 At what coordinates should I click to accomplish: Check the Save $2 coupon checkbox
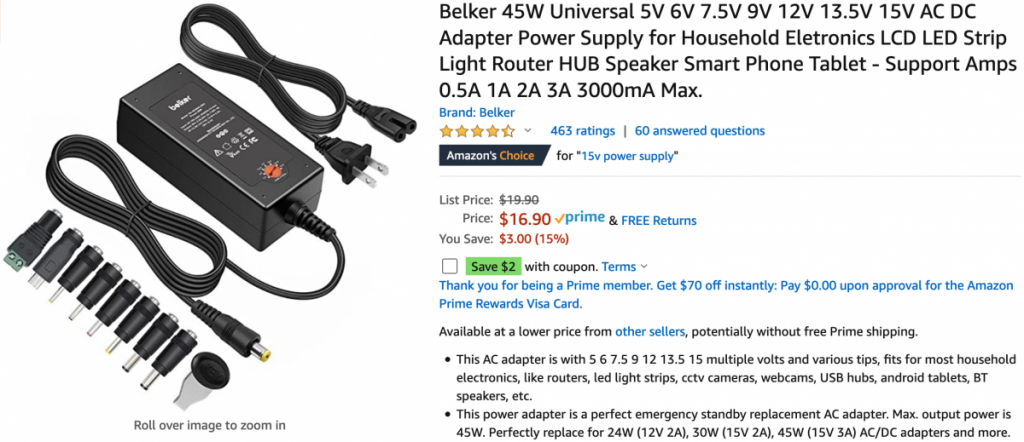[x=449, y=266]
